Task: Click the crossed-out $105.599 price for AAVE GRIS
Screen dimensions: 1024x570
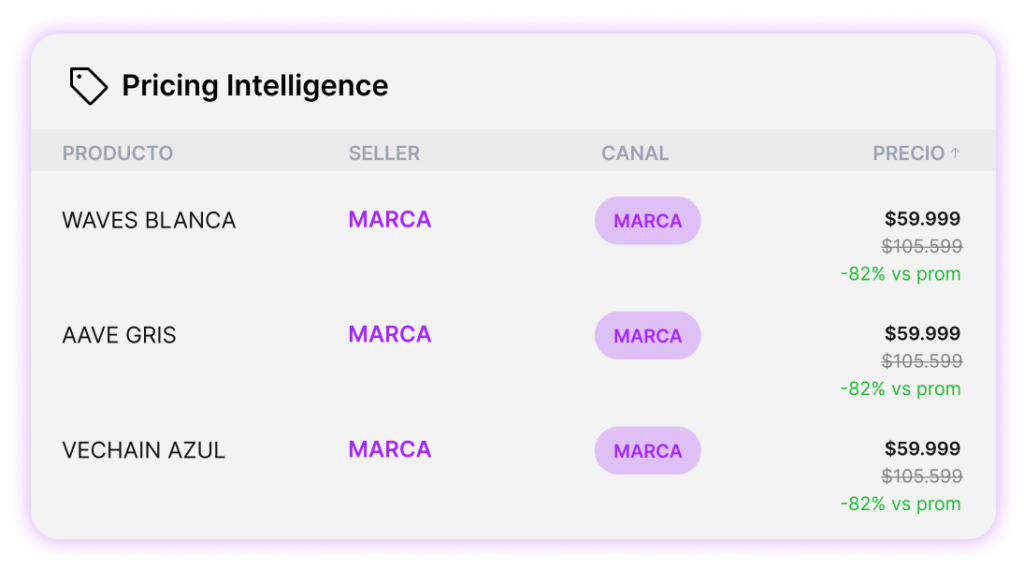Action: (x=921, y=360)
